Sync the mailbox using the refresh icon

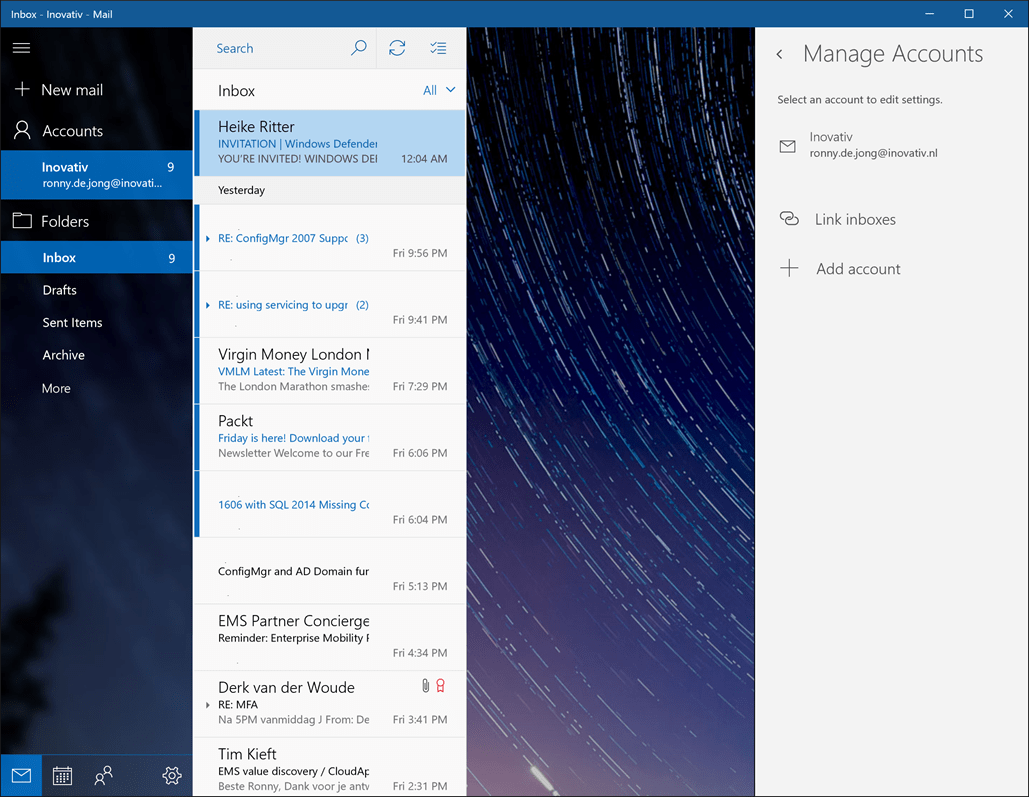click(397, 47)
